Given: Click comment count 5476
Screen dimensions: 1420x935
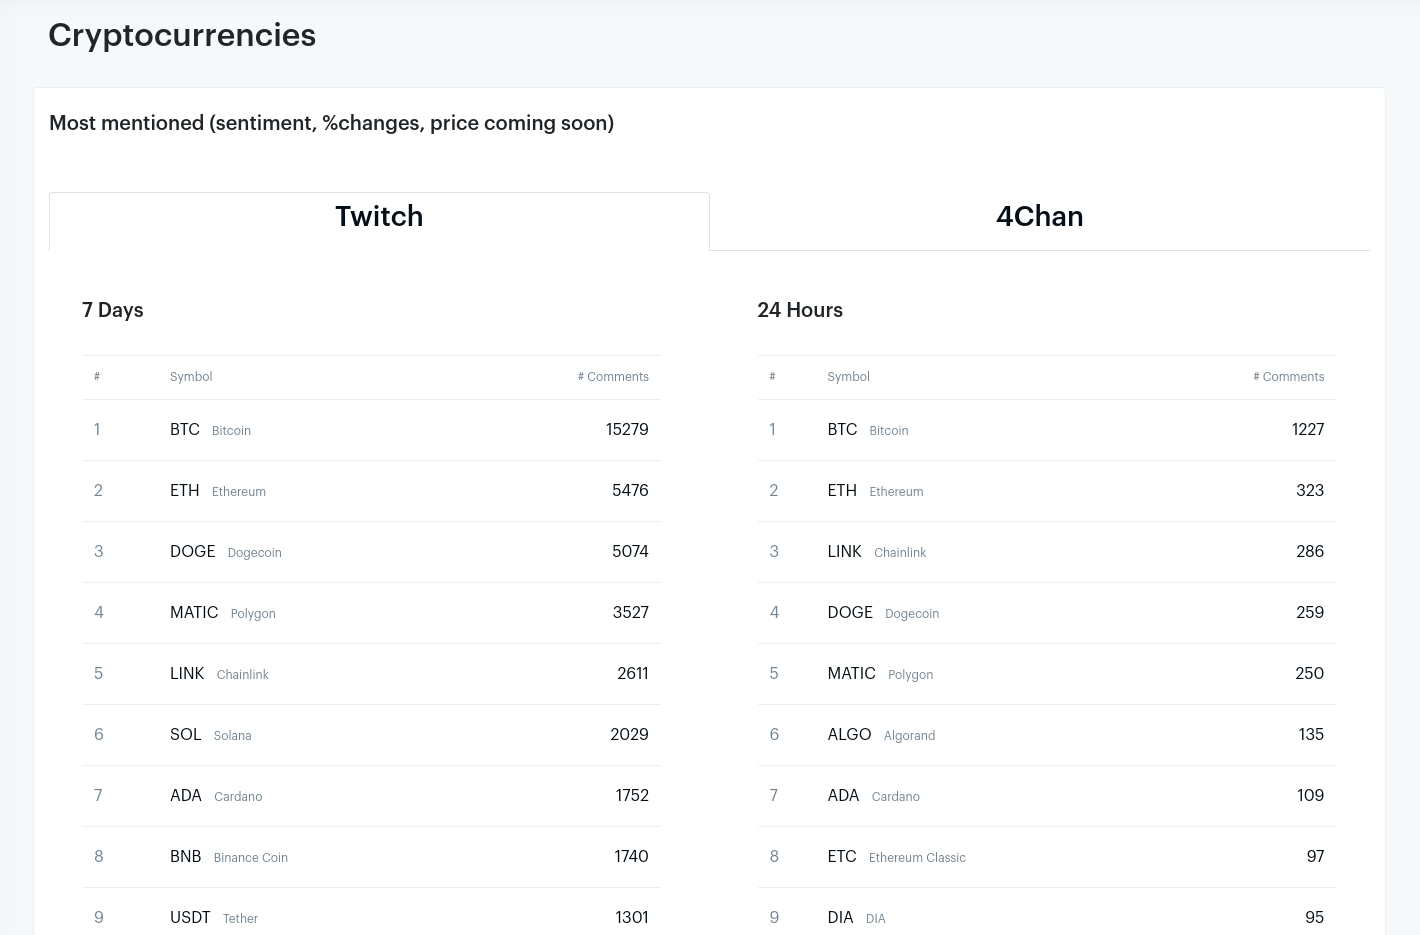Looking at the screenshot, I should (630, 491).
